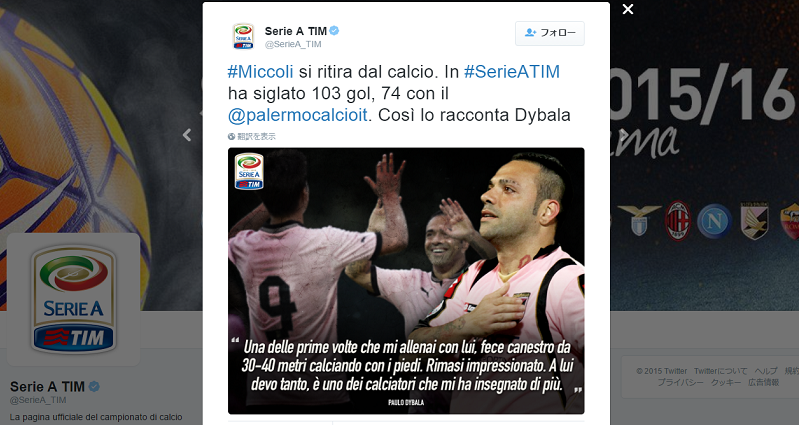Click the large Serie A TIM profile picture
The height and width of the screenshot is (425, 799).
click(73, 300)
